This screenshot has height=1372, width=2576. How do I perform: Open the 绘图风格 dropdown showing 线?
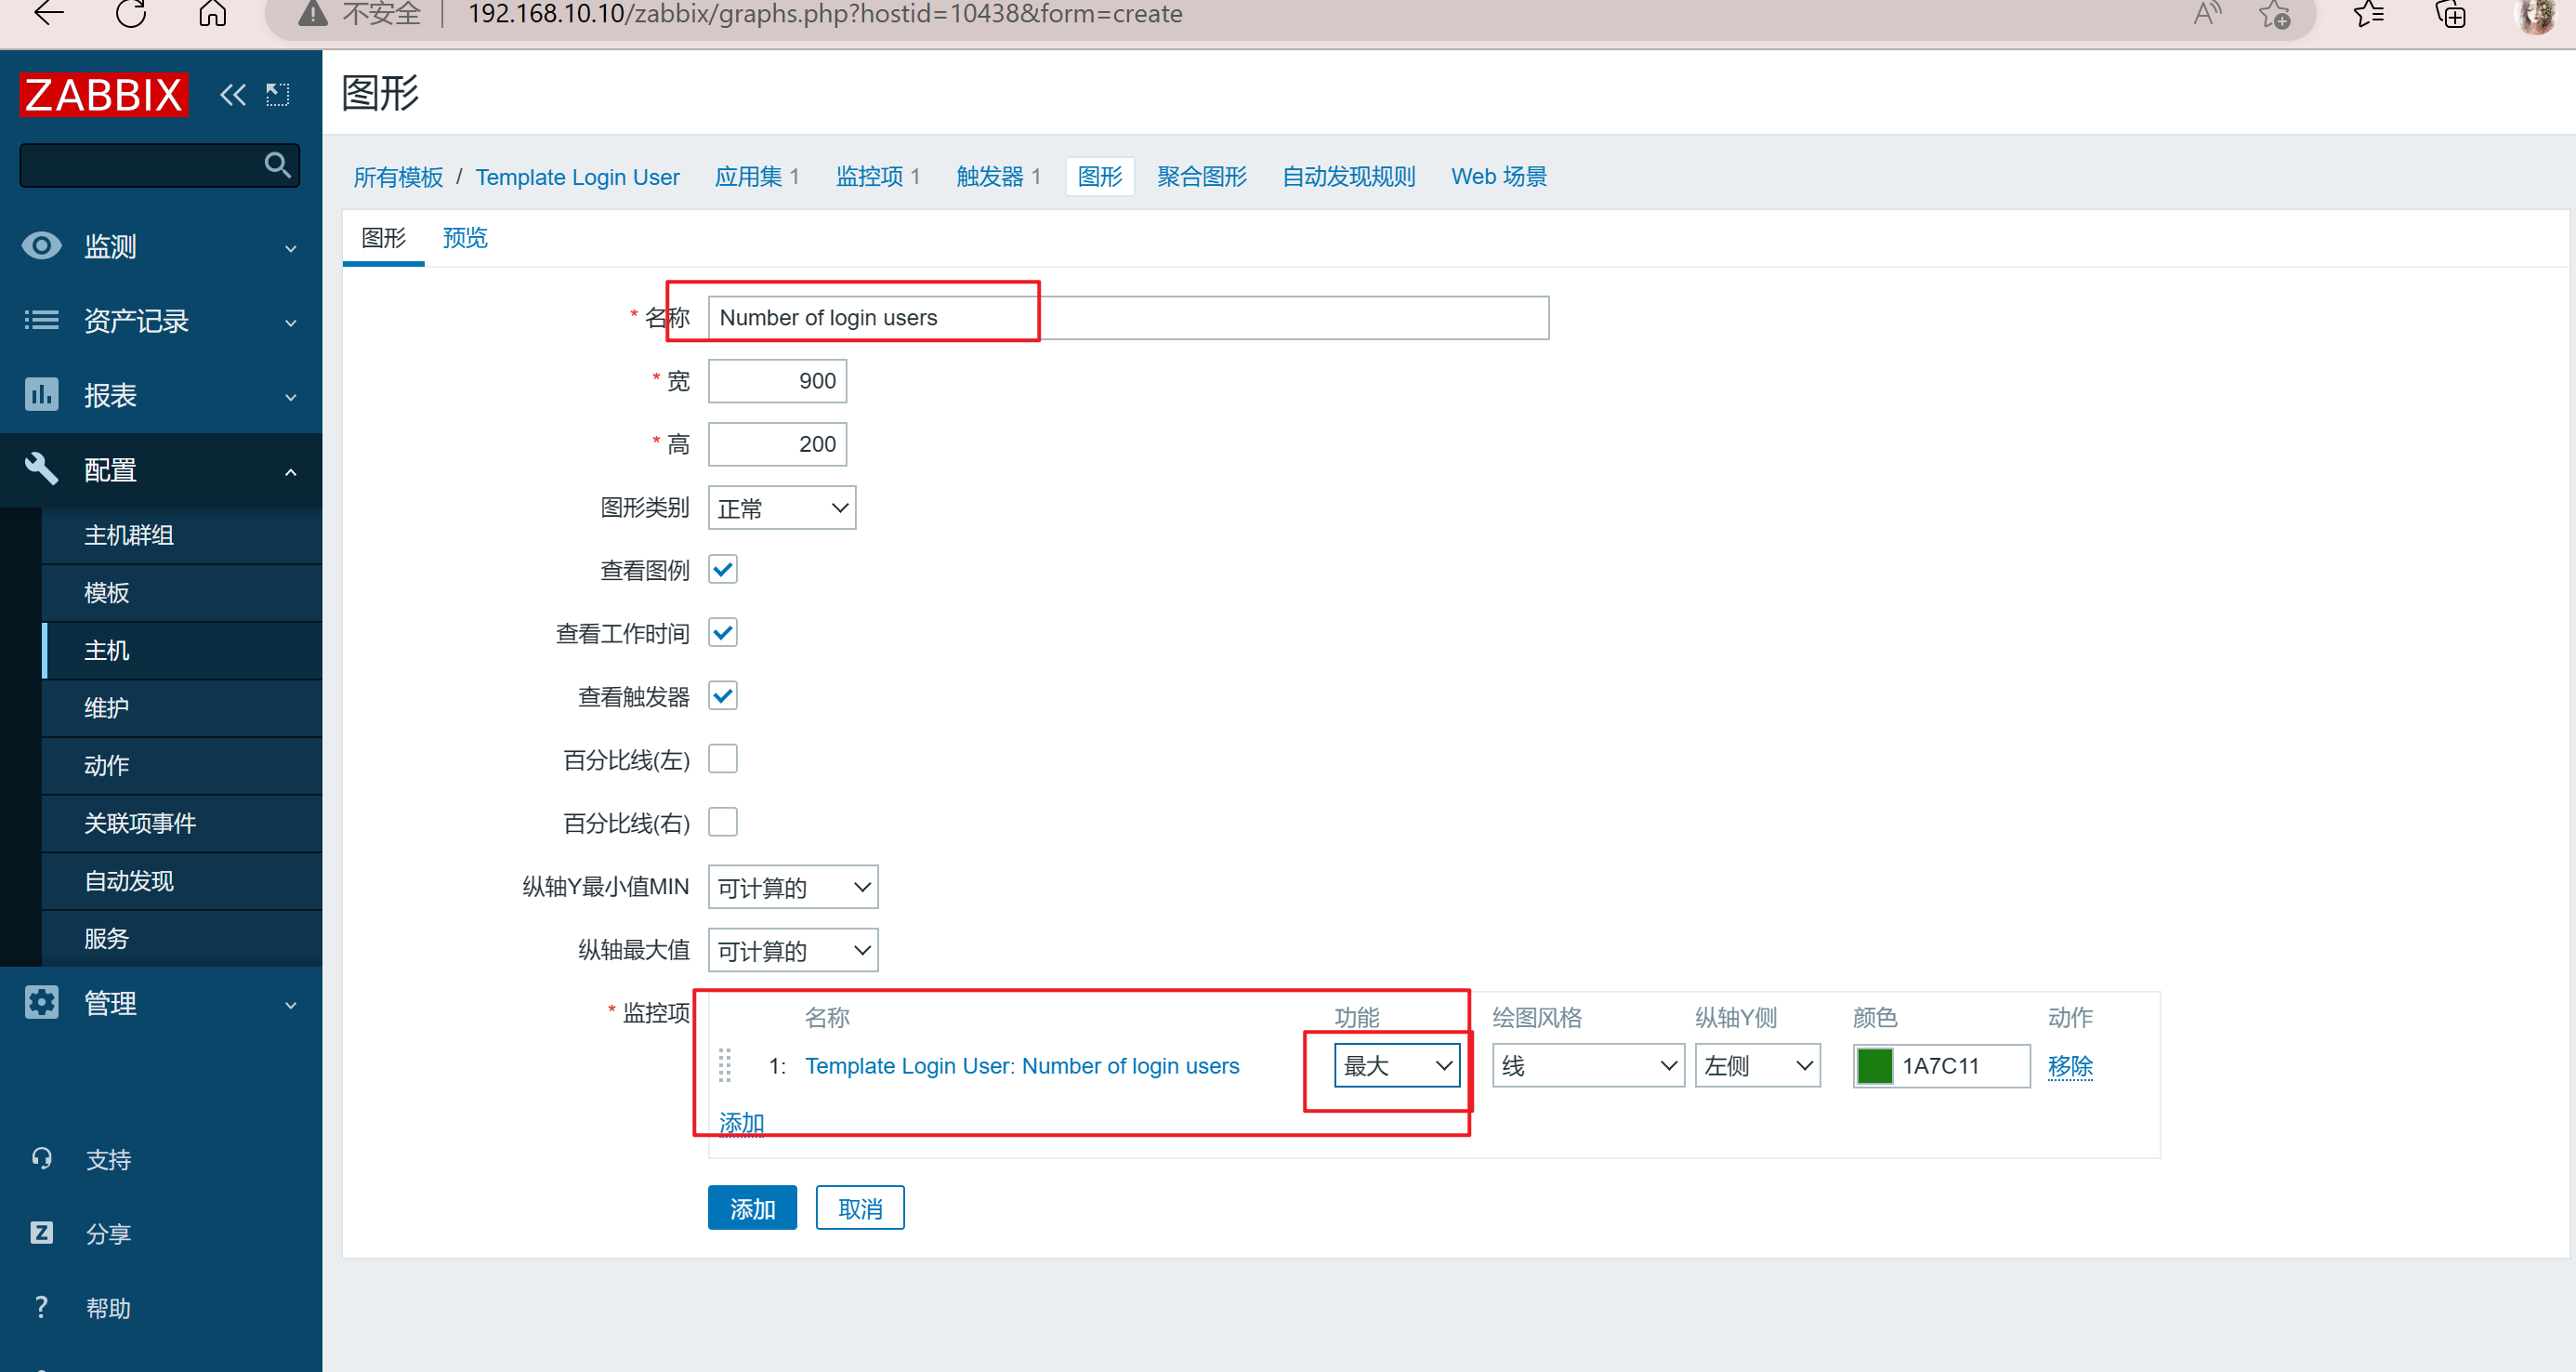pos(1588,1065)
